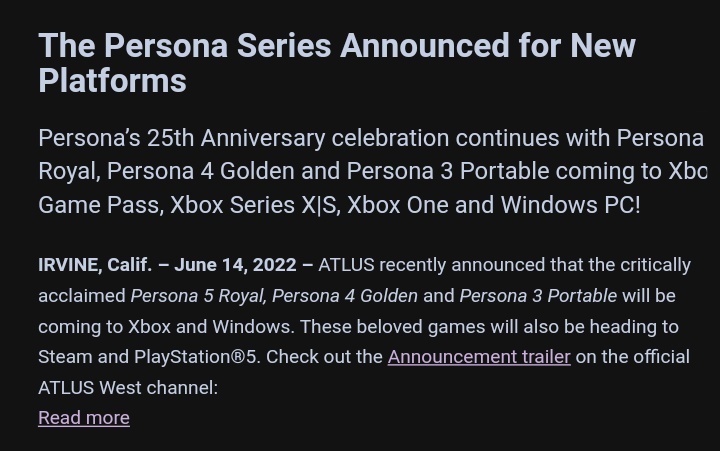Click the bold 'IRVINE, Calif.' dateline
720x451 pixels.
tap(95, 265)
